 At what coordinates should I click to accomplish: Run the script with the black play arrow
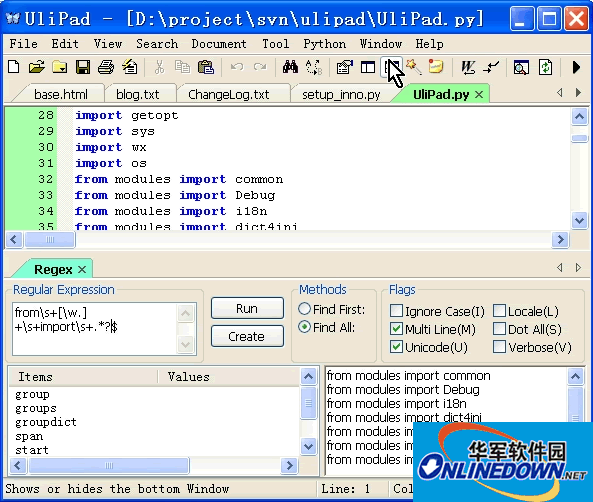click(576, 67)
